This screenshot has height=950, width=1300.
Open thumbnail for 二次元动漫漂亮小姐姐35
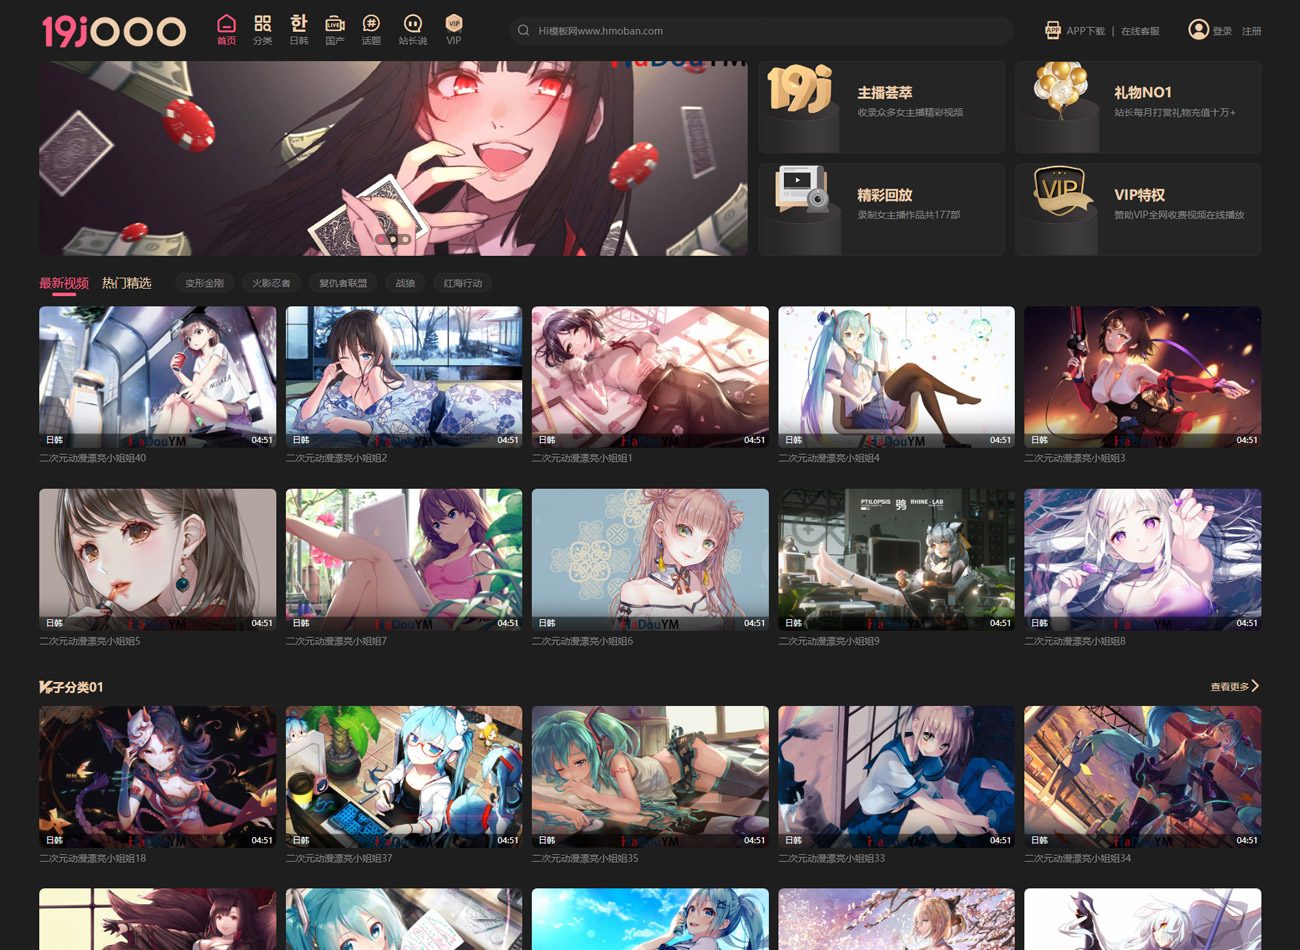650,777
